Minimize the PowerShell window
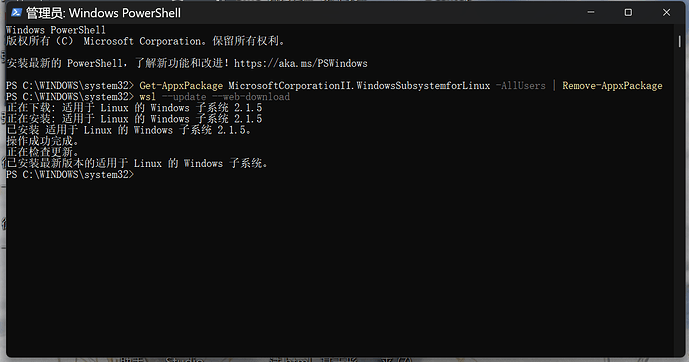 591,12
